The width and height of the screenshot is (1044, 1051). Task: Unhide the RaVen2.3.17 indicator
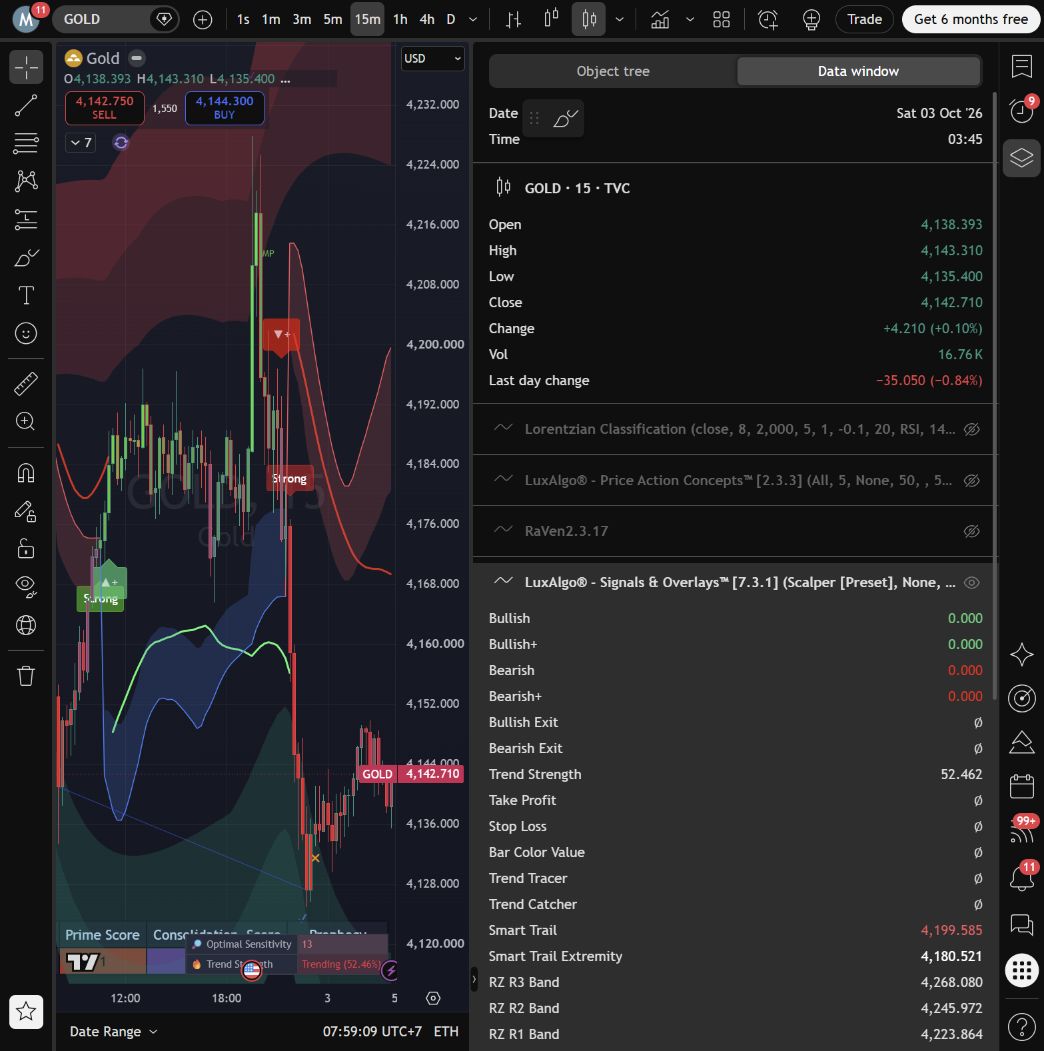coord(972,531)
